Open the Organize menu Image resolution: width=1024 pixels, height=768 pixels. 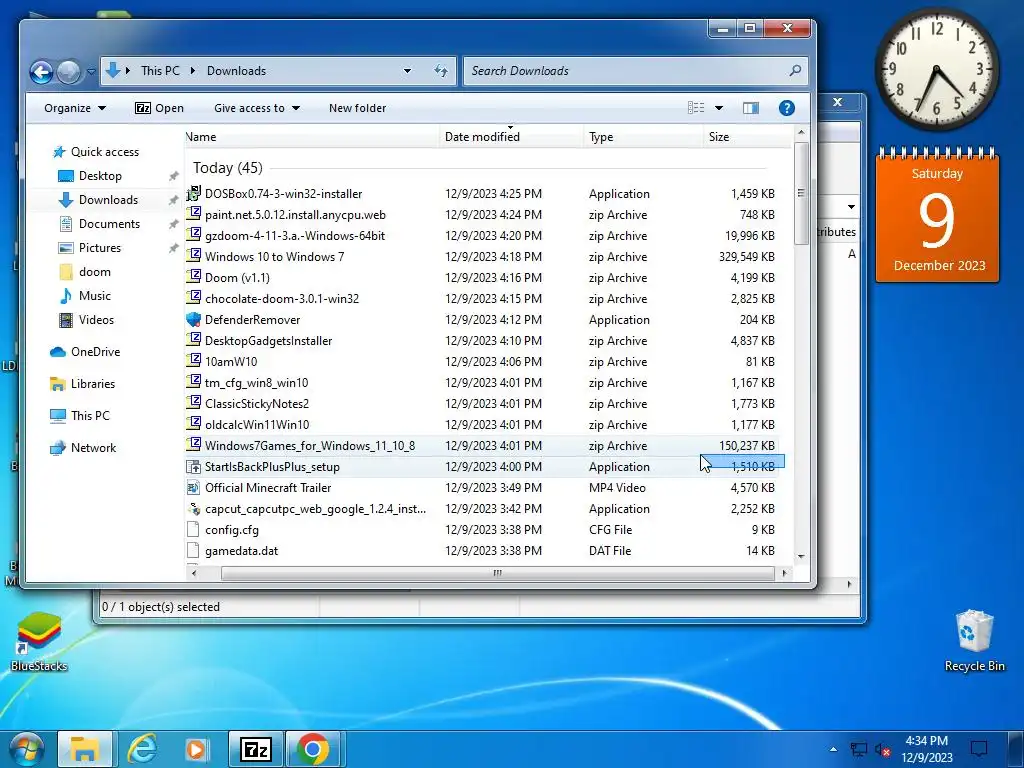(x=74, y=108)
